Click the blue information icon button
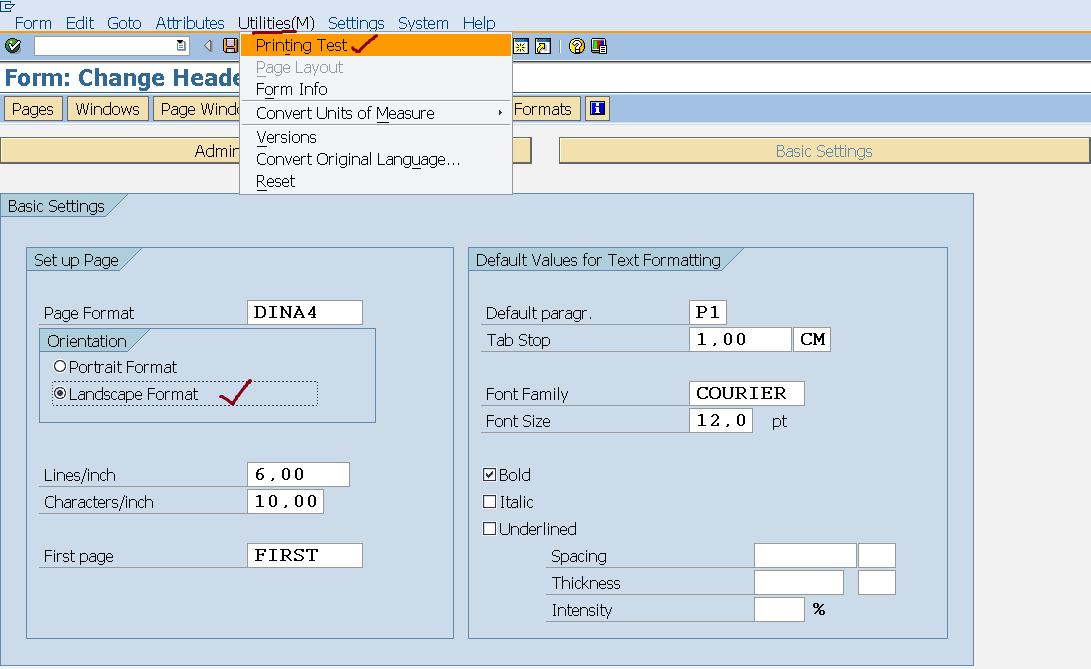 coord(598,109)
